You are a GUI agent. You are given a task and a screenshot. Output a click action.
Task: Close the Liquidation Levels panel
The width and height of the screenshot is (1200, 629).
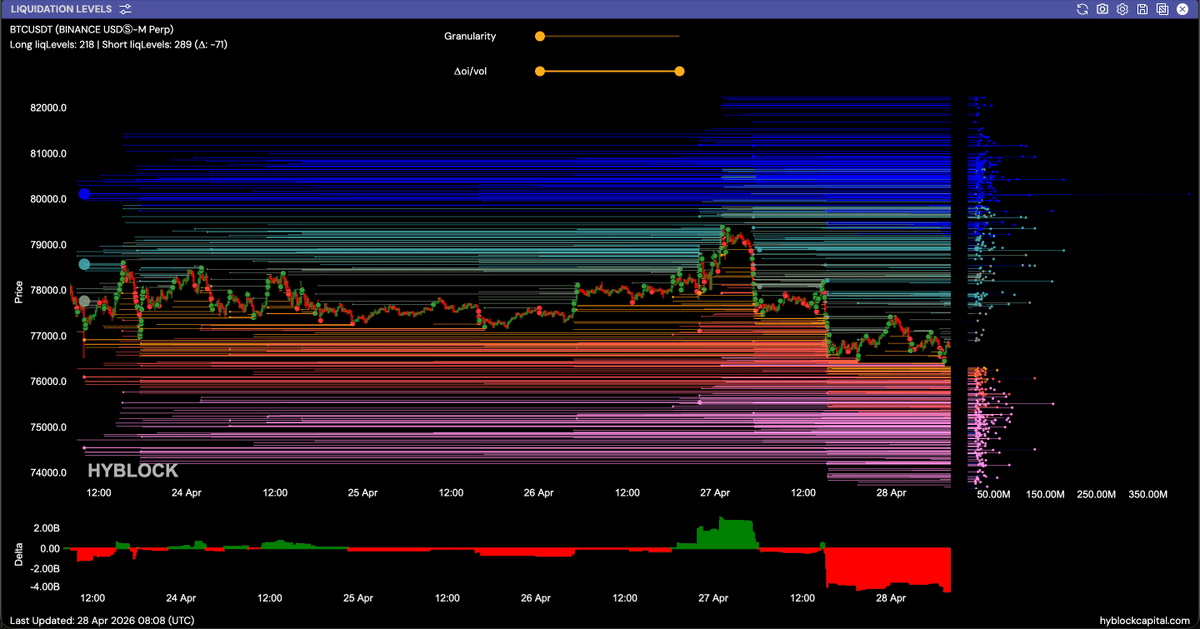pos(1183,9)
